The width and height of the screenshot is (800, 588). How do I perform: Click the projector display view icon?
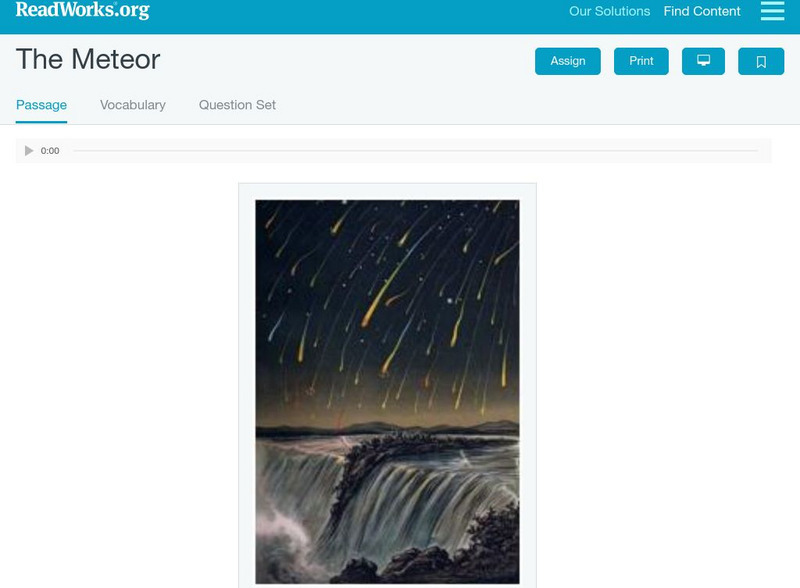click(703, 61)
